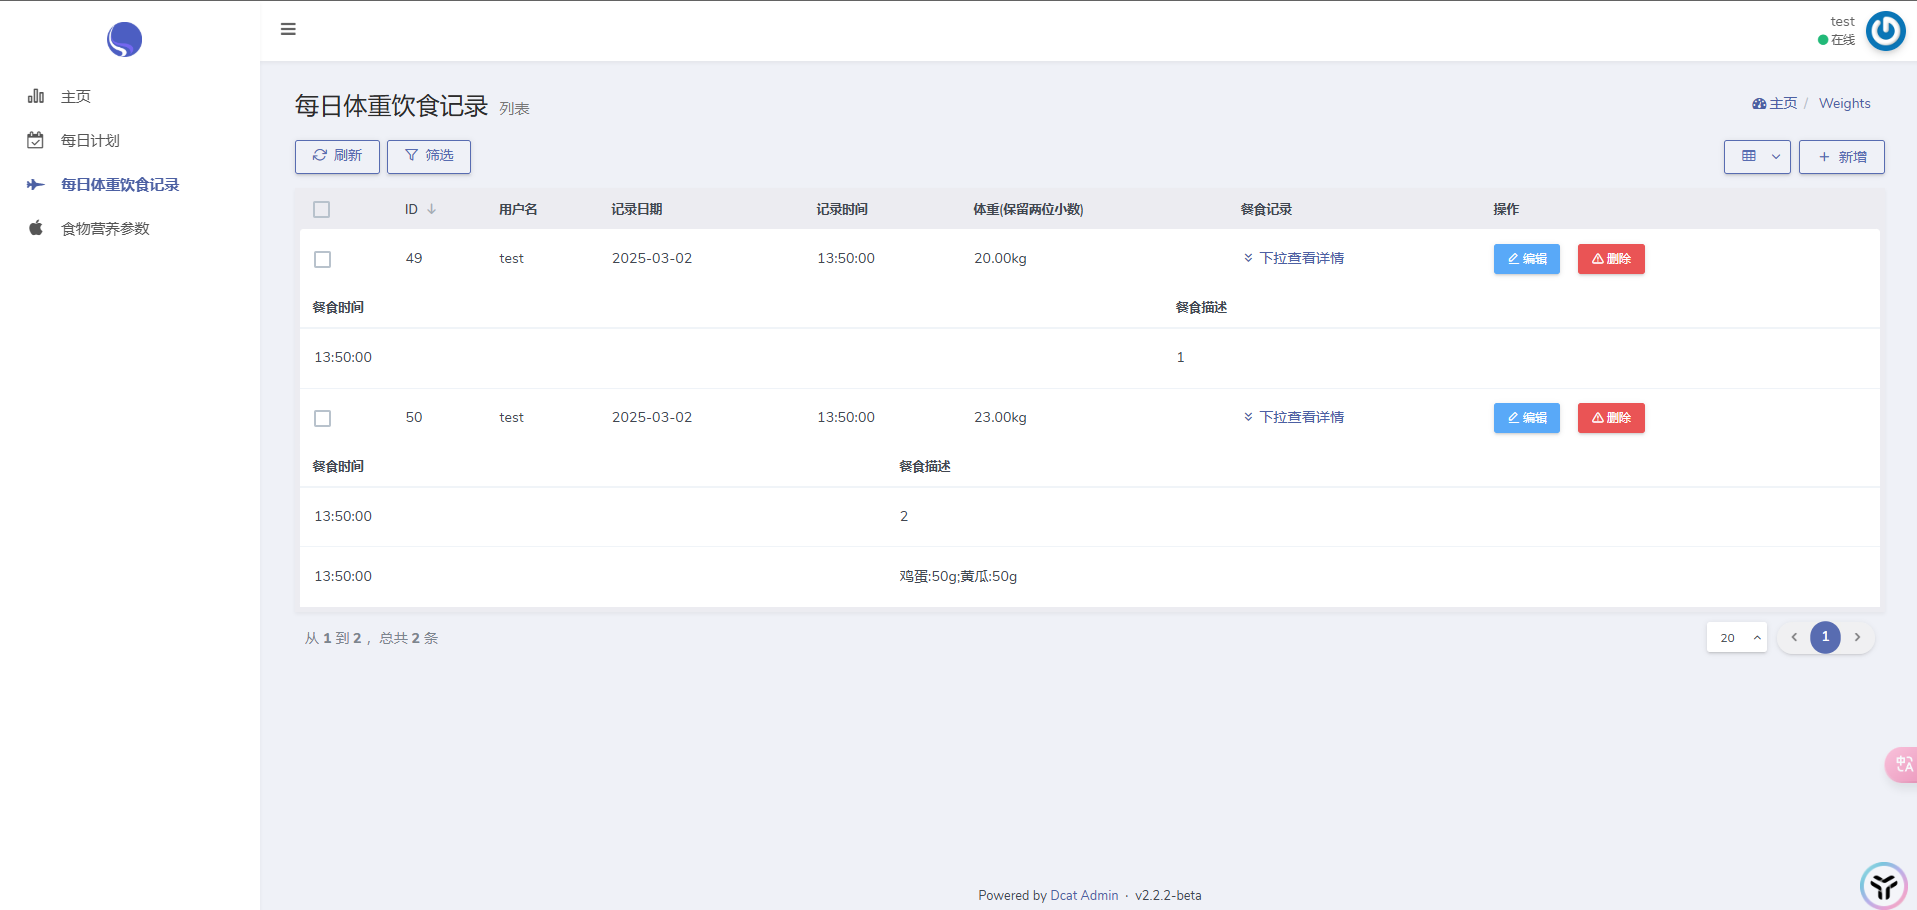Click 删除 button for record 49

click(1611, 259)
